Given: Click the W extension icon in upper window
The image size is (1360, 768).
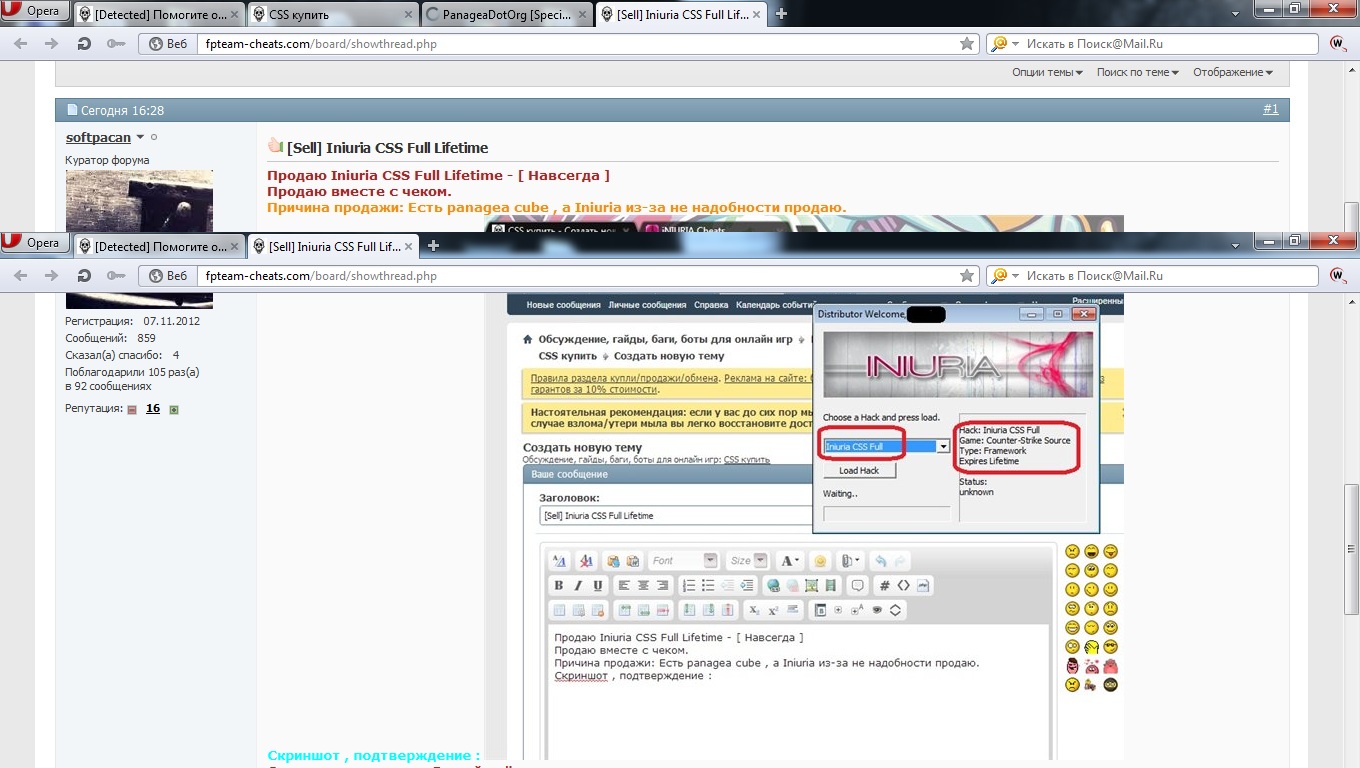Looking at the screenshot, I should coord(1338,44).
